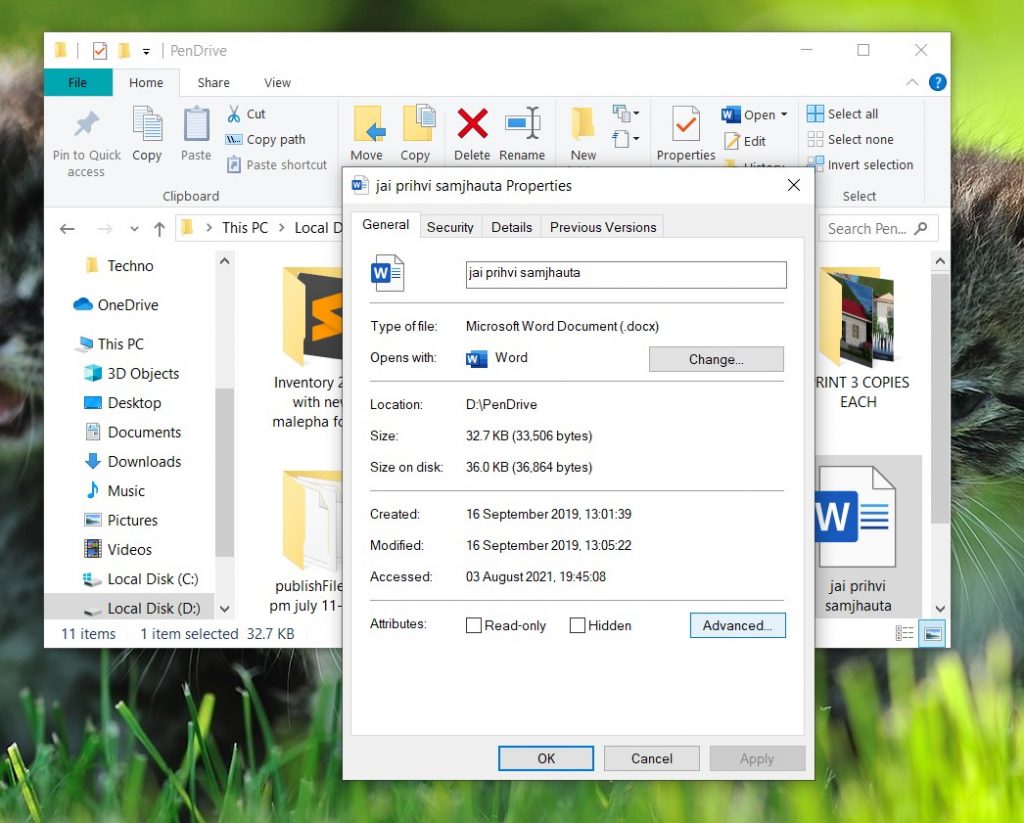Image resolution: width=1024 pixels, height=823 pixels.
Task: Click quick access toolbar properties checkmark icon
Action: [99, 50]
